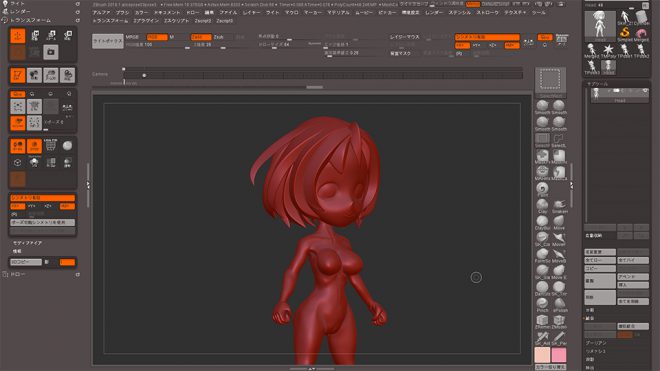Pick the pink secondary color swatch
The height and width of the screenshot is (371, 660).
click(559, 355)
